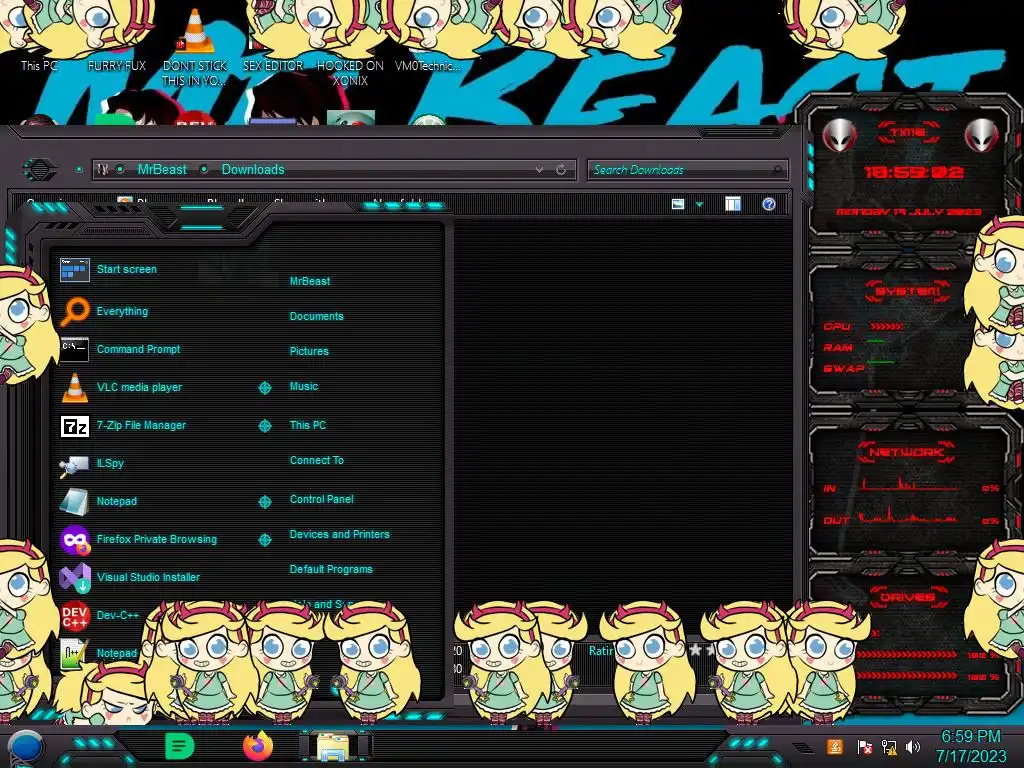Launch Firefox from the taskbar
The height and width of the screenshot is (768, 1024).
258,746
